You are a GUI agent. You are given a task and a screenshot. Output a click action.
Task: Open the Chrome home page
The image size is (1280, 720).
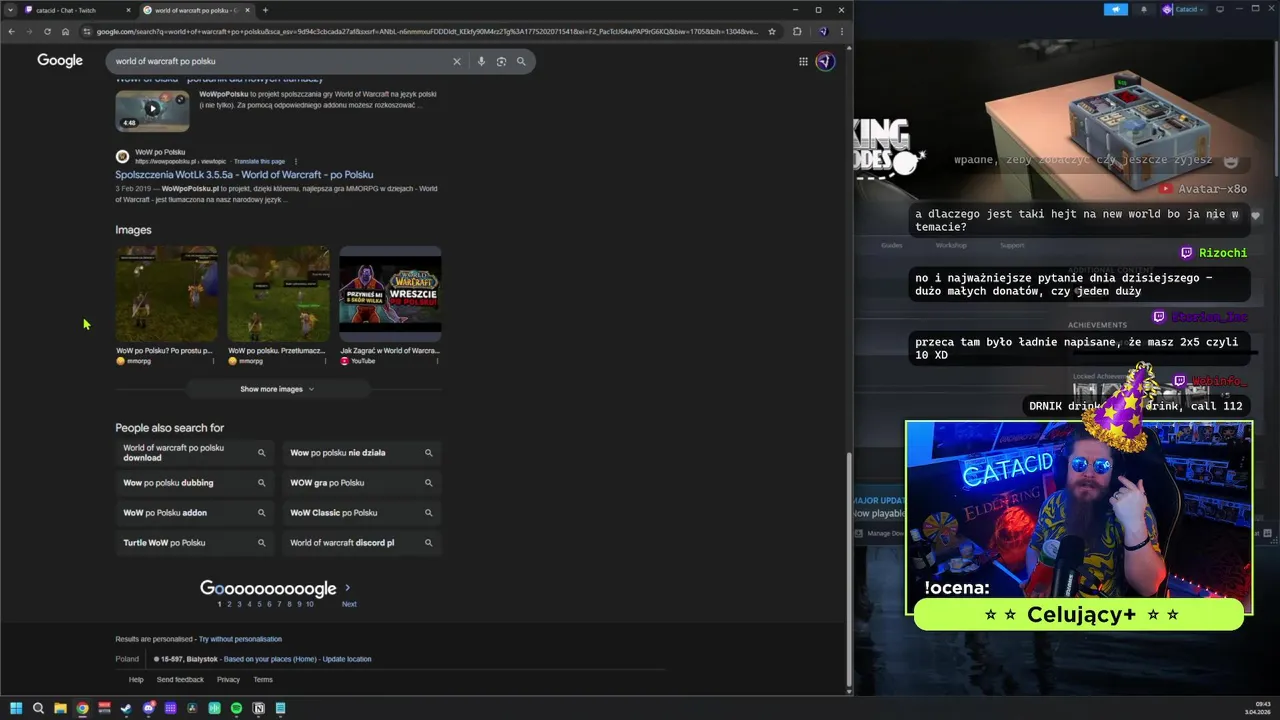[65, 31]
